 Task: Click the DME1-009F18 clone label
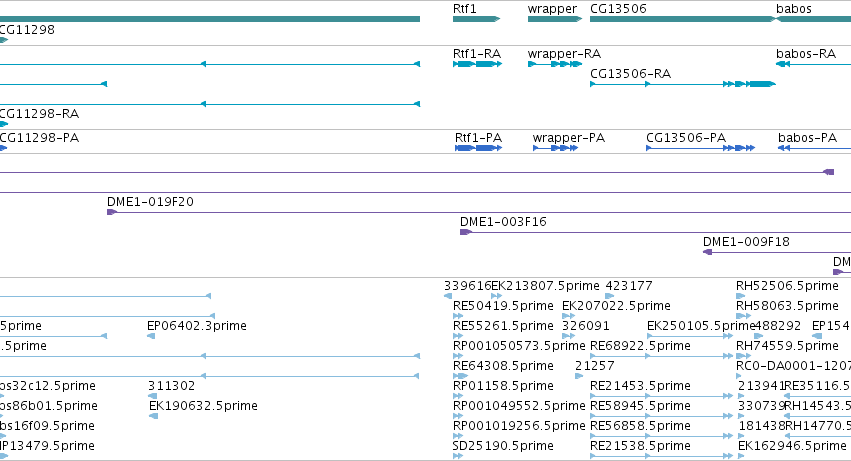[x=746, y=242]
